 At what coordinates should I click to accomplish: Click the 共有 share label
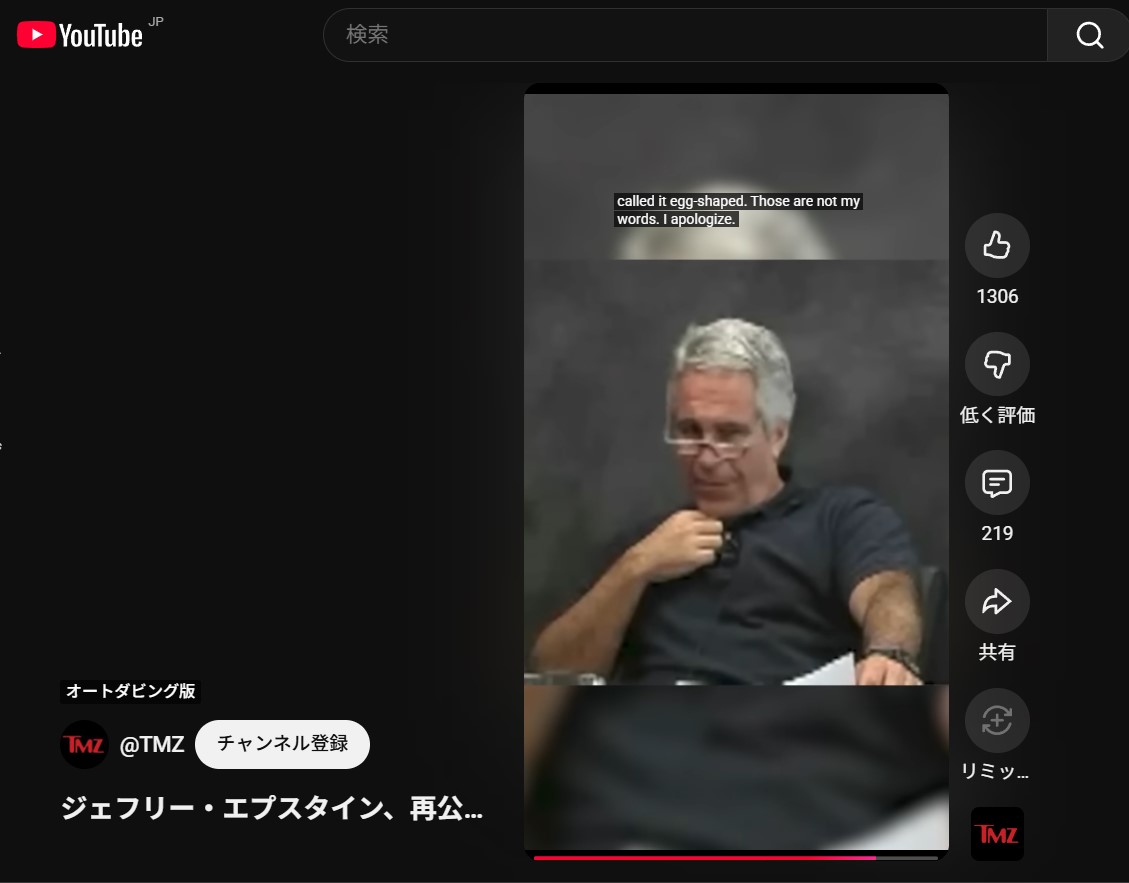point(996,653)
